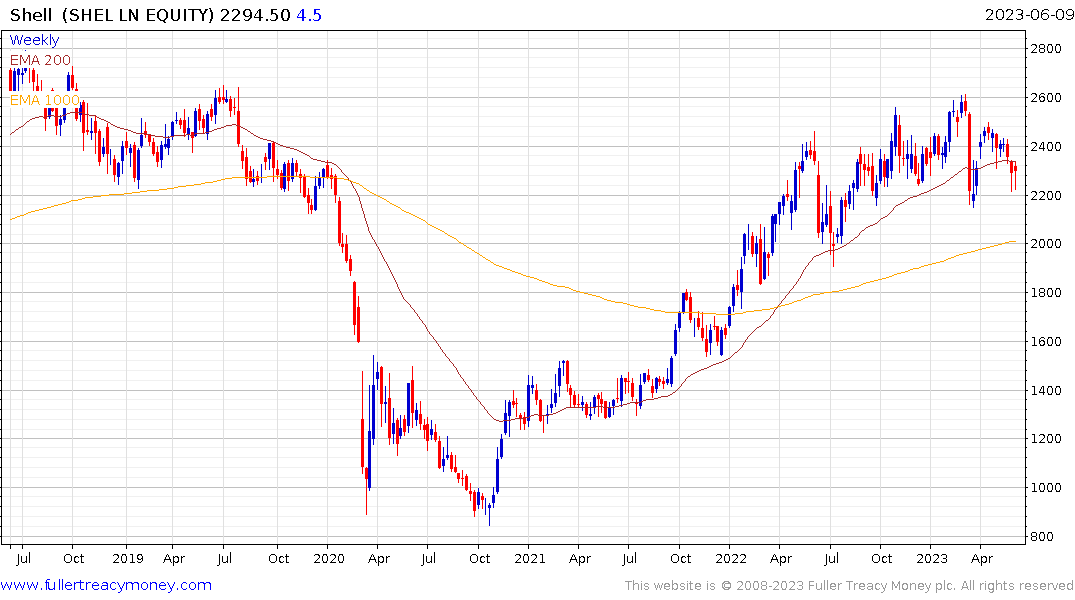Click the 1800 price axis label
The height and width of the screenshot is (600, 1075).
coord(1046,293)
